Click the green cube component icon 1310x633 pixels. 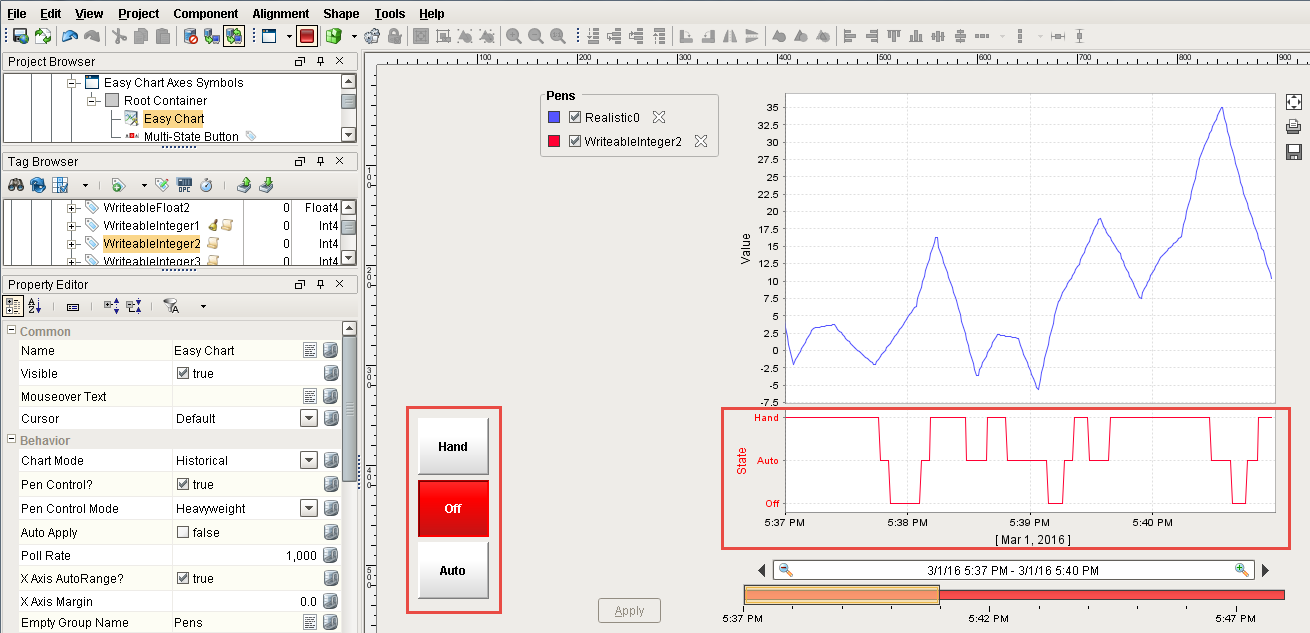pyautogui.click(x=335, y=36)
